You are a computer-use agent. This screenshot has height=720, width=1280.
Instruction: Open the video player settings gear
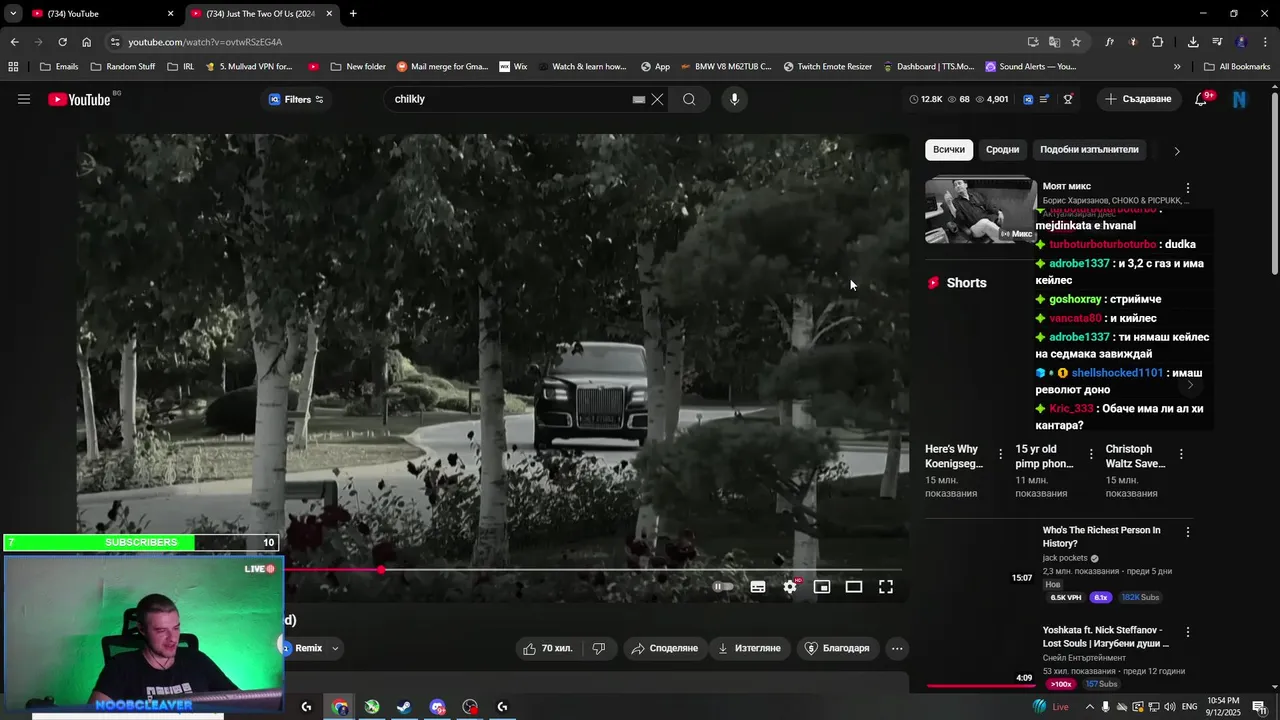point(790,587)
